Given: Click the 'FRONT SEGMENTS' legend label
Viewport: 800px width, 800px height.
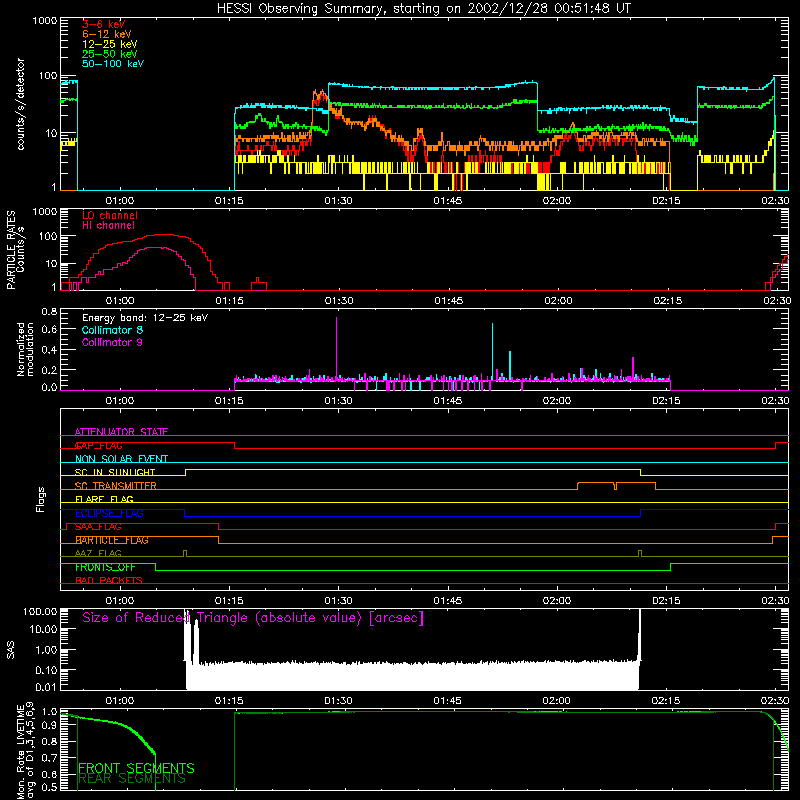Looking at the screenshot, I should (x=136, y=768).
